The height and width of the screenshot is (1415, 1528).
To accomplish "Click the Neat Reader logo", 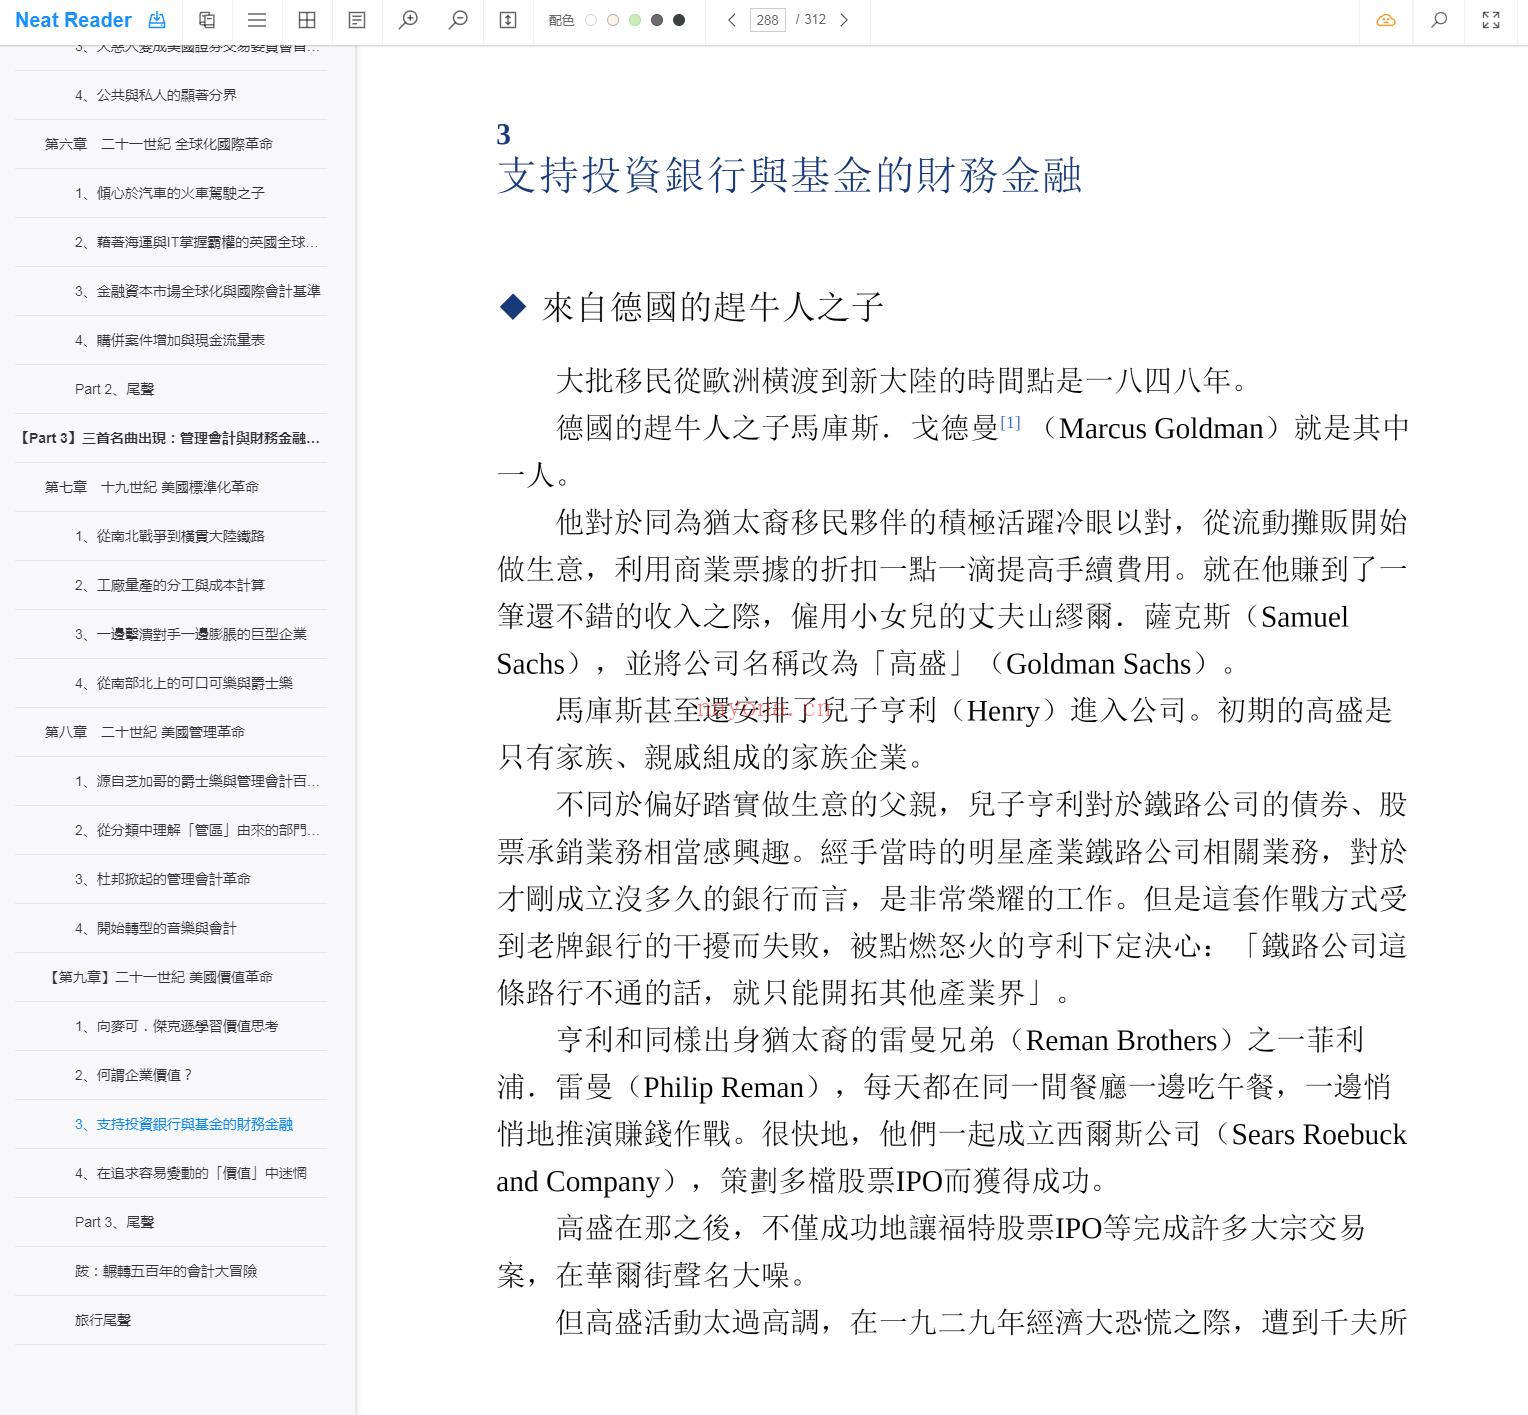I will pyautogui.click(x=73, y=20).
